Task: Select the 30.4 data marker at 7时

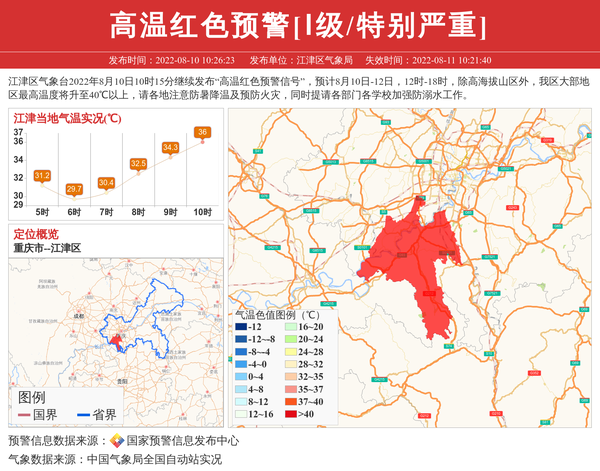Action: click(x=106, y=182)
